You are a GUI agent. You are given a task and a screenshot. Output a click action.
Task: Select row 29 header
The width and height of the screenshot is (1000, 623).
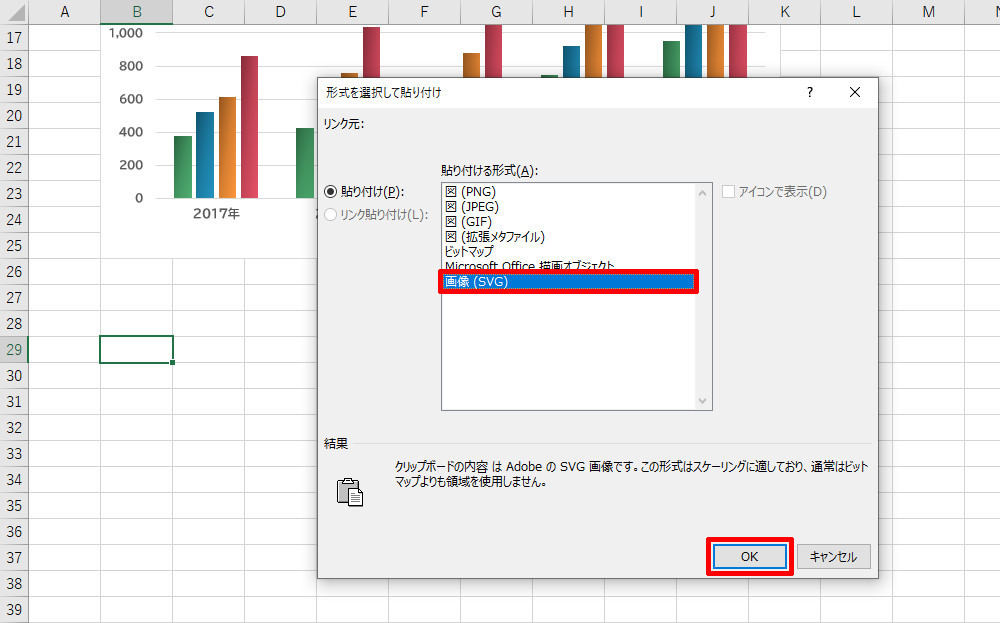coord(14,349)
